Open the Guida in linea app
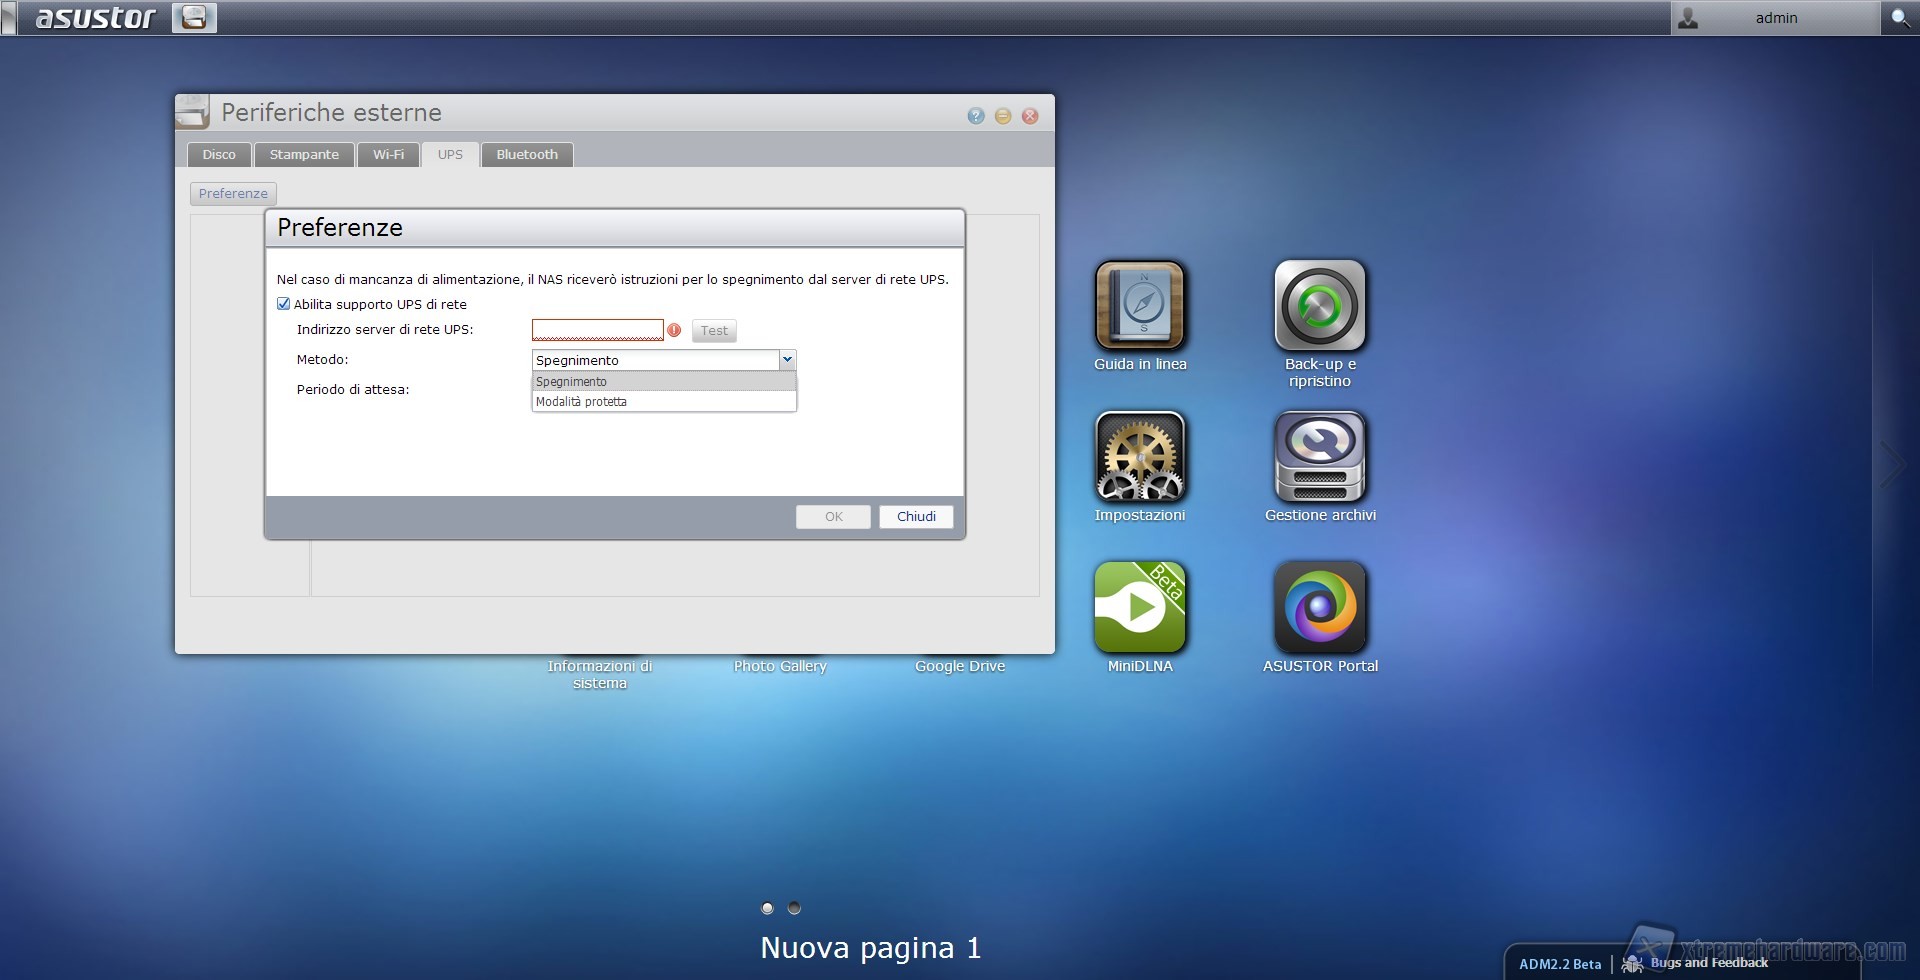Image resolution: width=1920 pixels, height=980 pixels. click(1140, 305)
